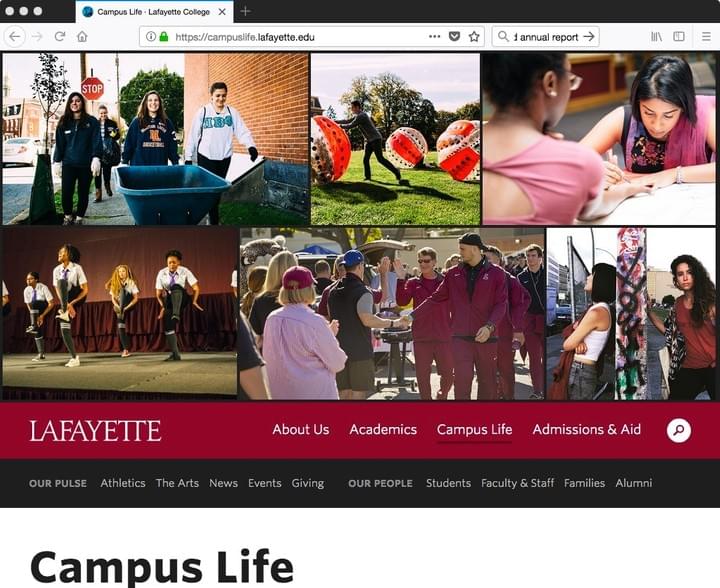The image size is (720, 588).
Task: Focus the browser search box with annual report
Action: point(546,37)
